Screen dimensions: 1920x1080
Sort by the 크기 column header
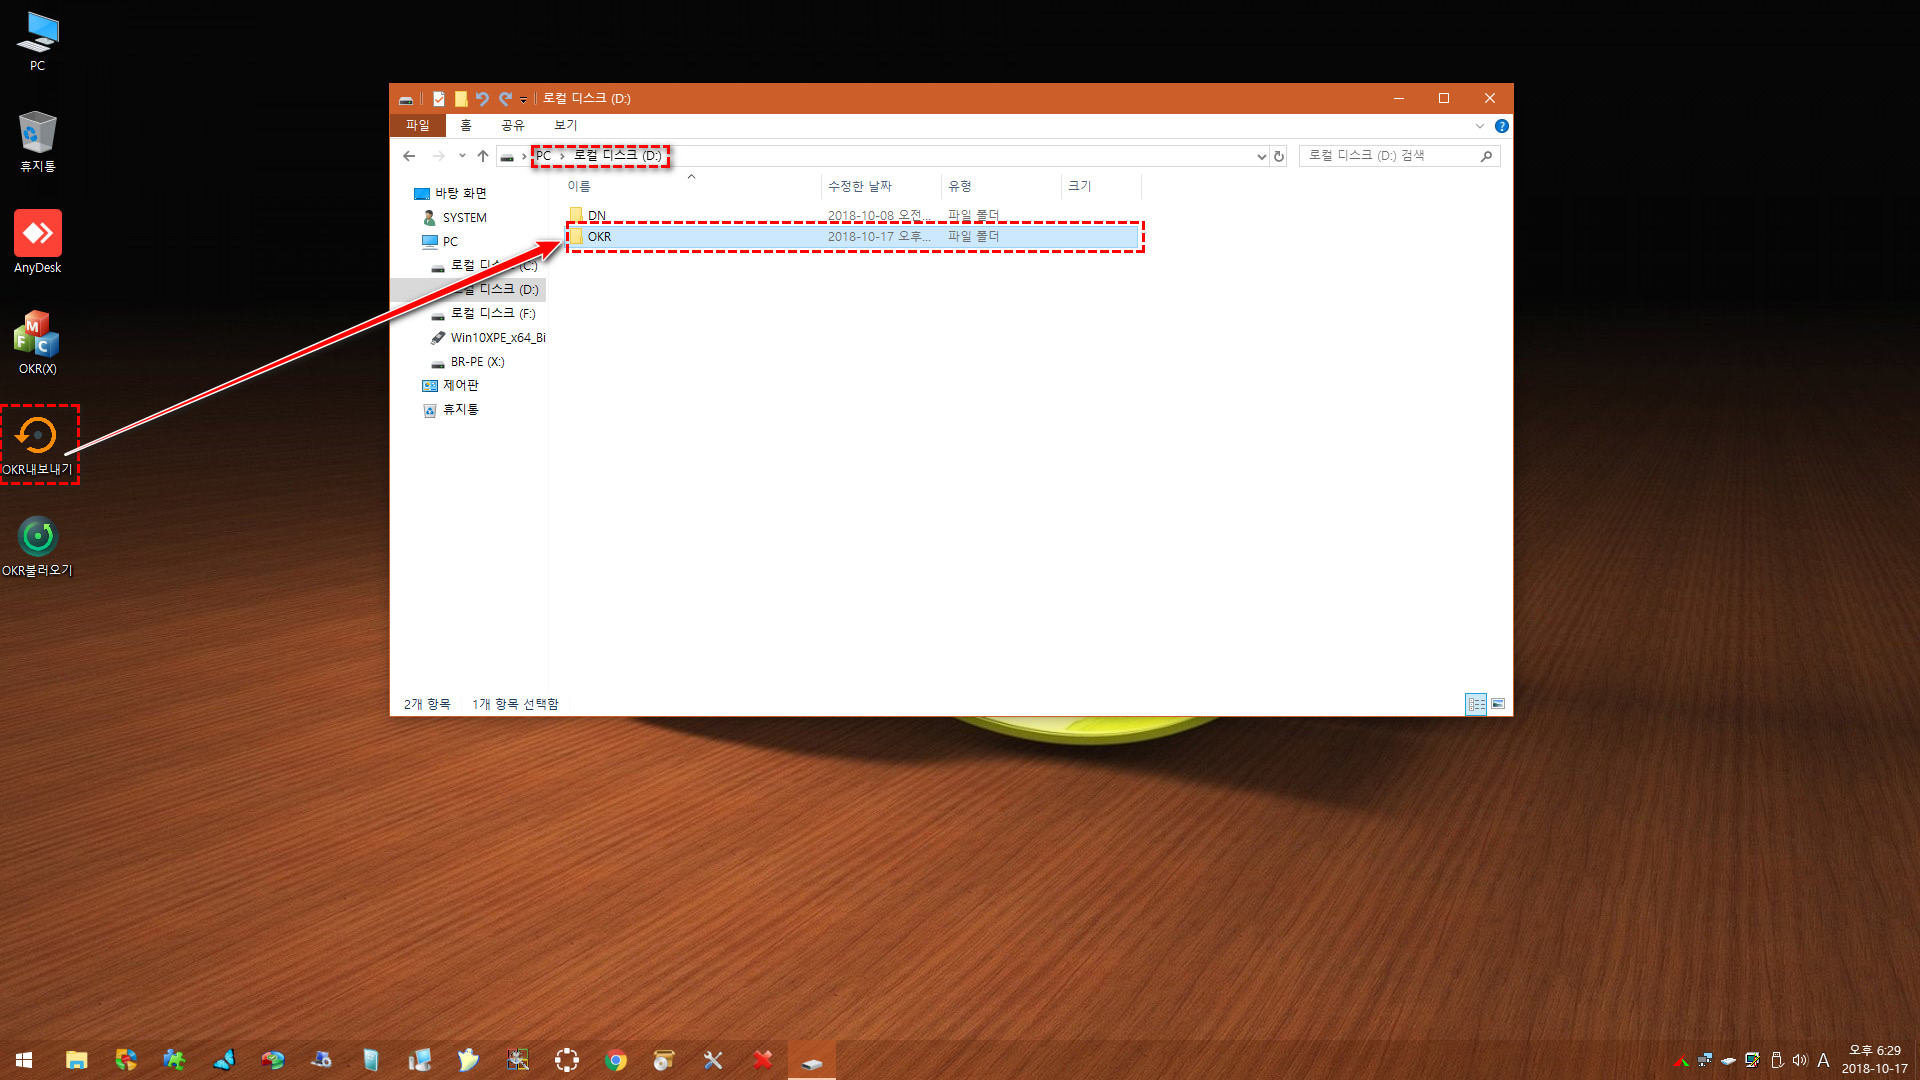tap(1100, 186)
